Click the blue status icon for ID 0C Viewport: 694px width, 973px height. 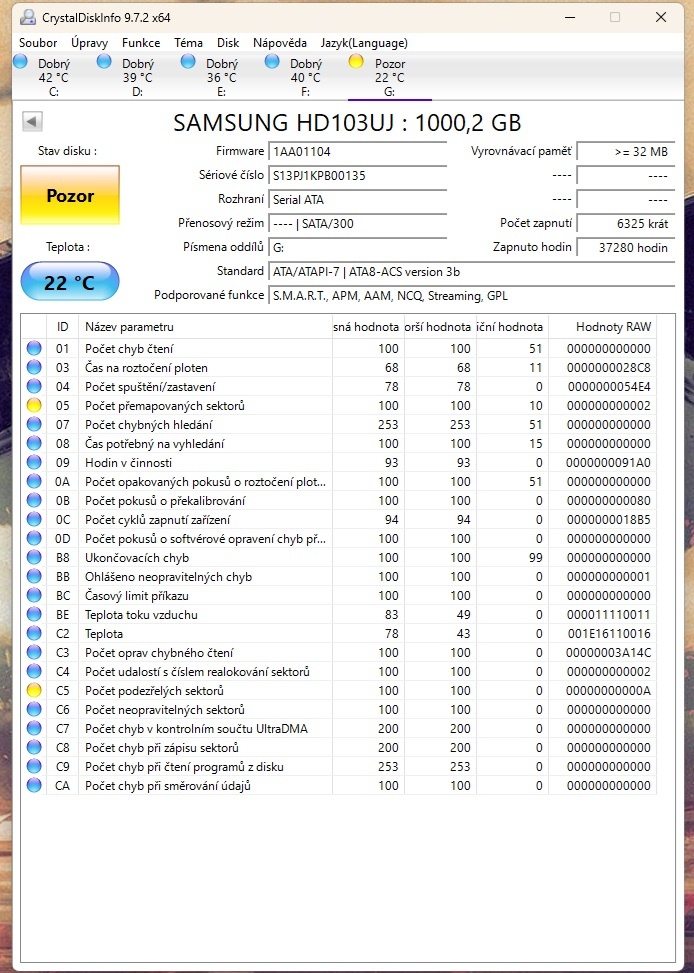[34, 519]
